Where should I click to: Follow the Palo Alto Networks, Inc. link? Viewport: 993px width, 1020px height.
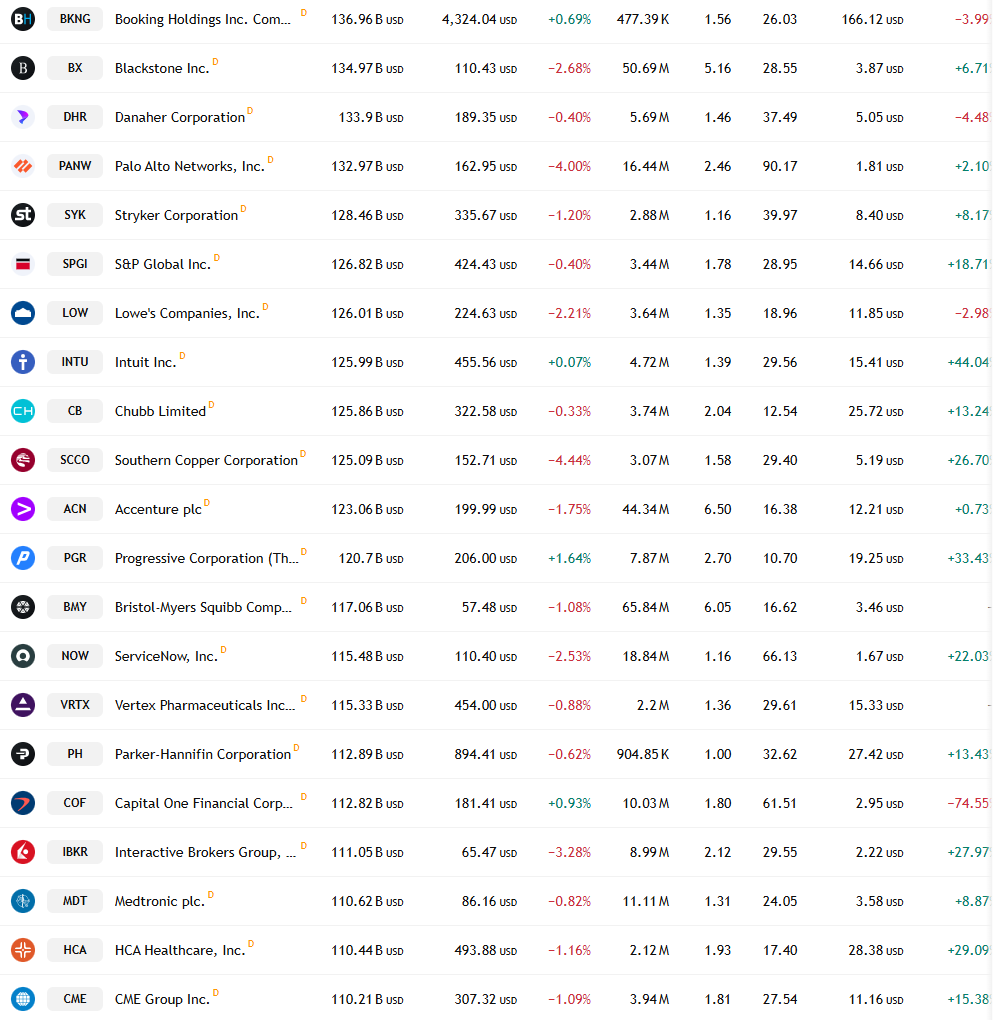(189, 167)
